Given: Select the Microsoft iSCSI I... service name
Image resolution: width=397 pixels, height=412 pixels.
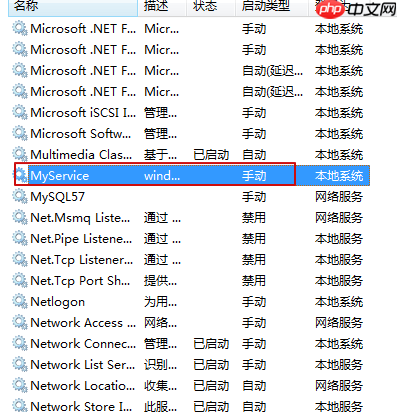Looking at the screenshot, I should [83, 113].
